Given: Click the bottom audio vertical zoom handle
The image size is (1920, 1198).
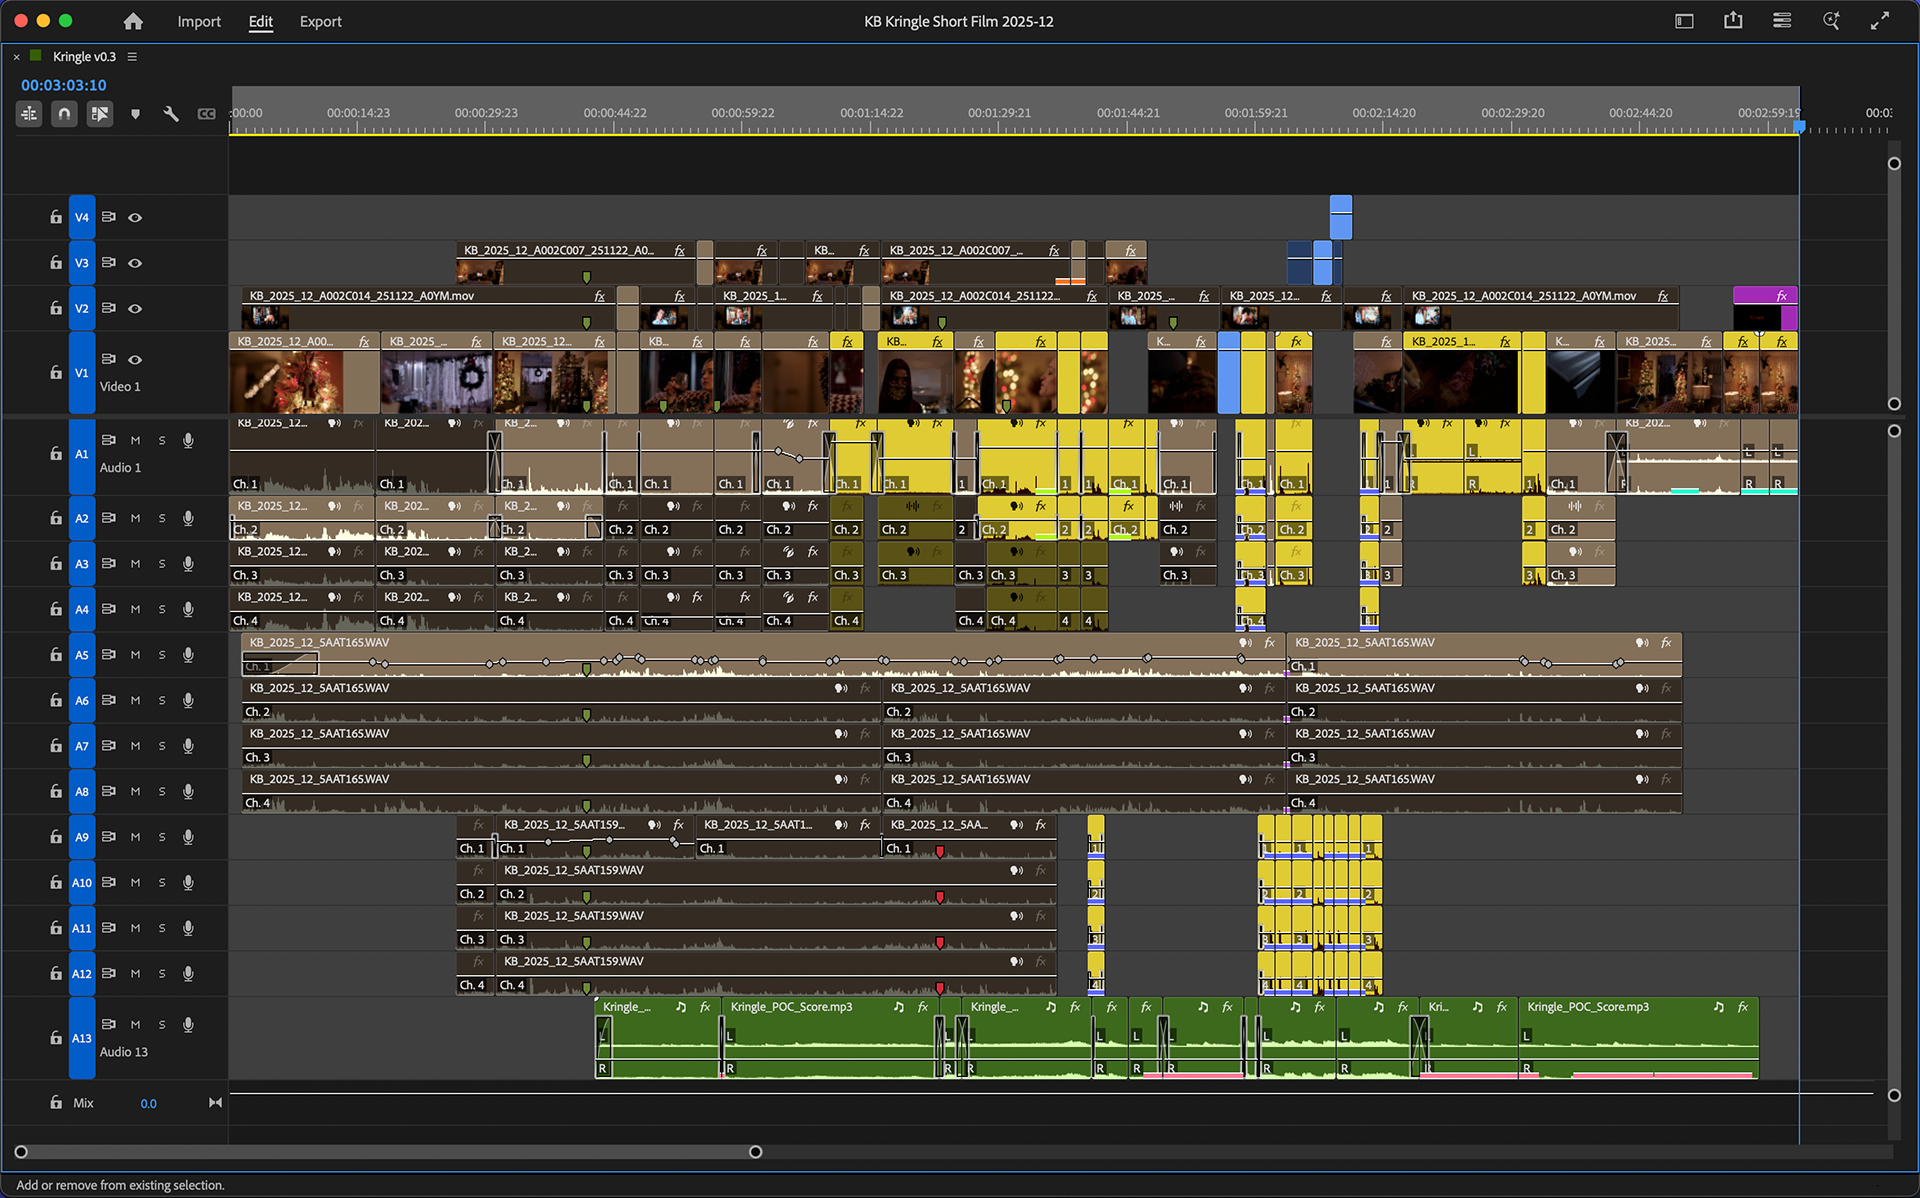Looking at the screenshot, I should click(1894, 1095).
